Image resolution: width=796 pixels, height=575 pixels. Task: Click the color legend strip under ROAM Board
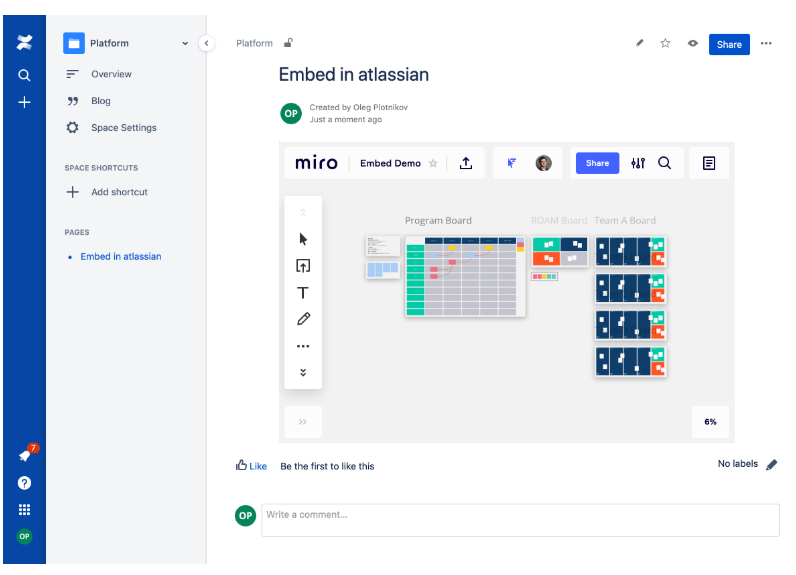(545, 277)
